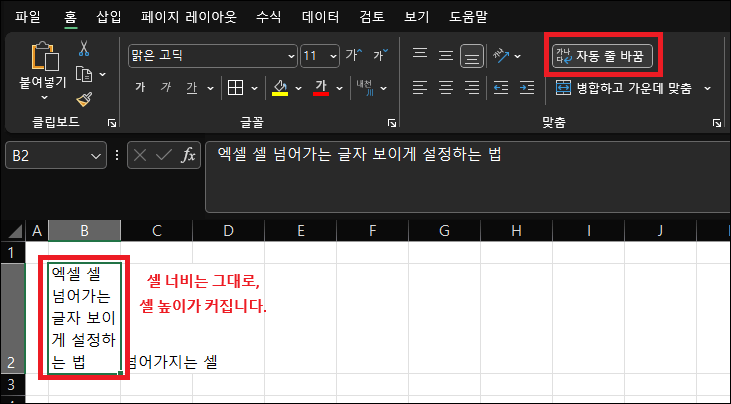The image size is (731, 404).
Task: Open the merge and center dropdown arrow
Action: click(707, 88)
